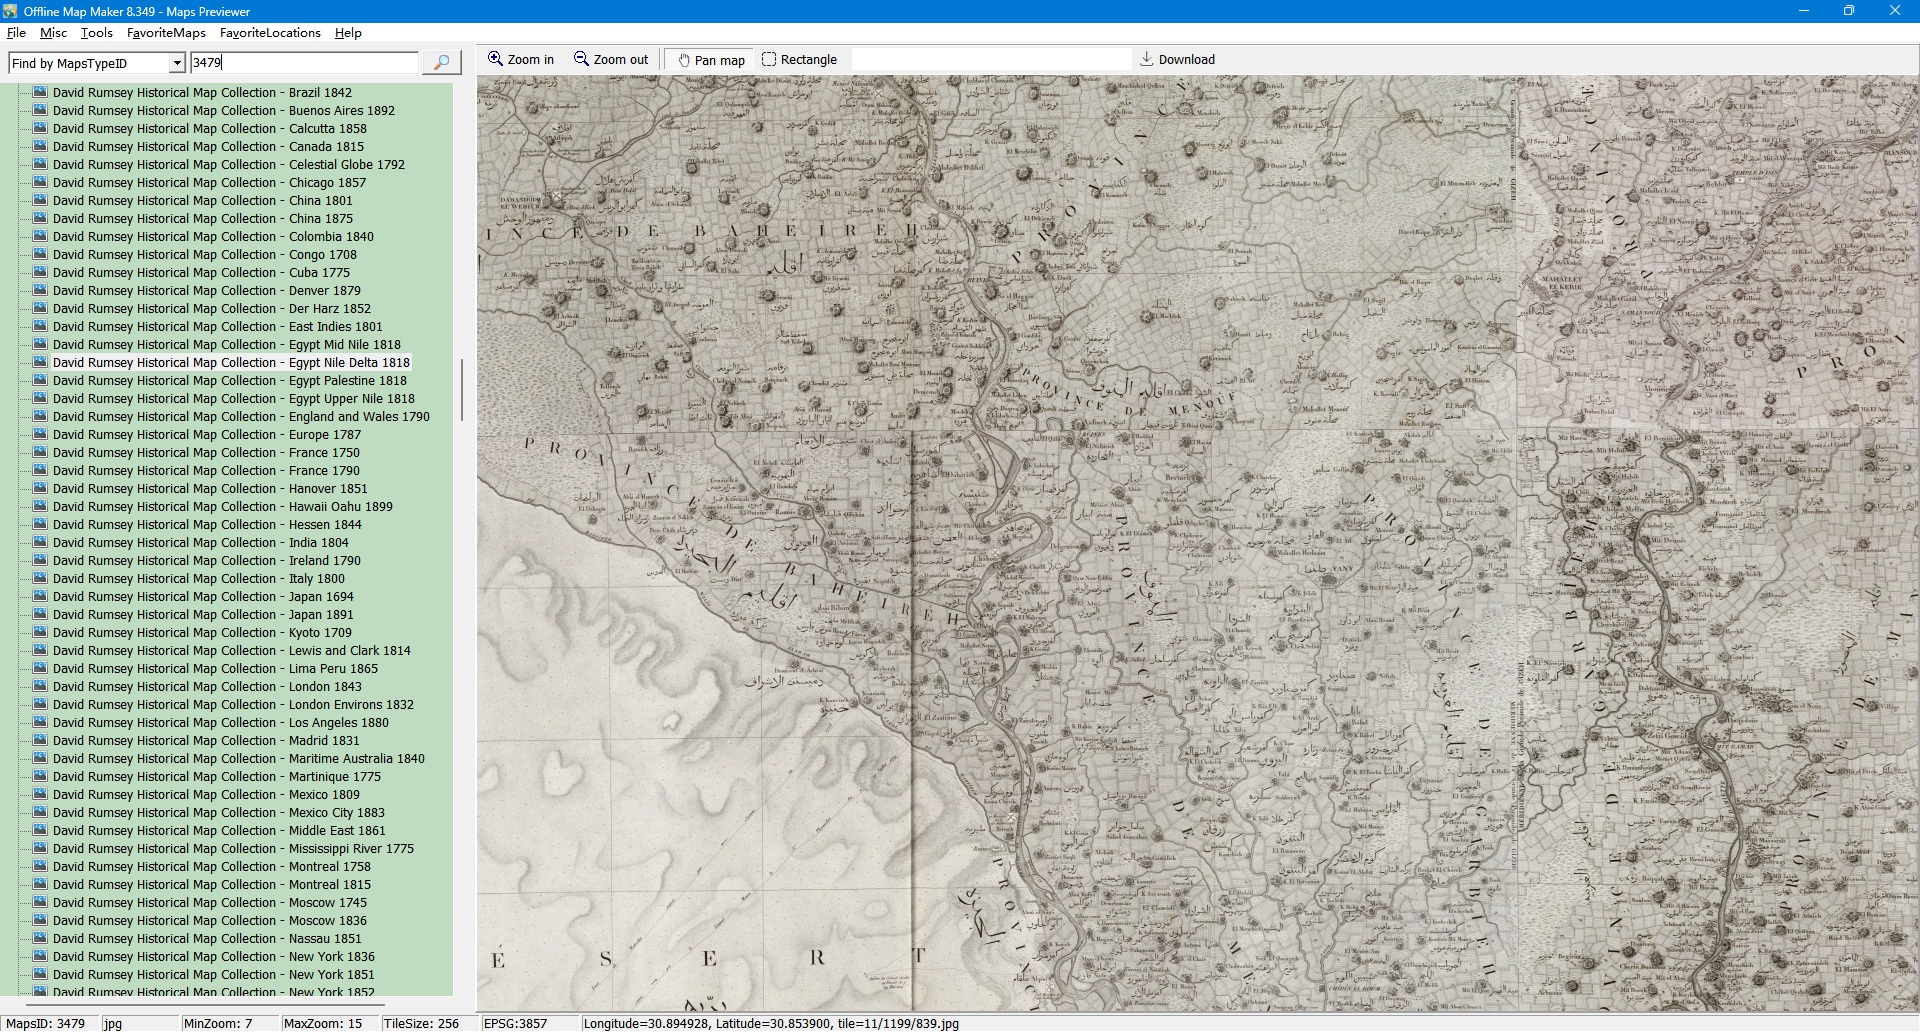Open the File menu
The image size is (1920, 1032).
point(16,33)
